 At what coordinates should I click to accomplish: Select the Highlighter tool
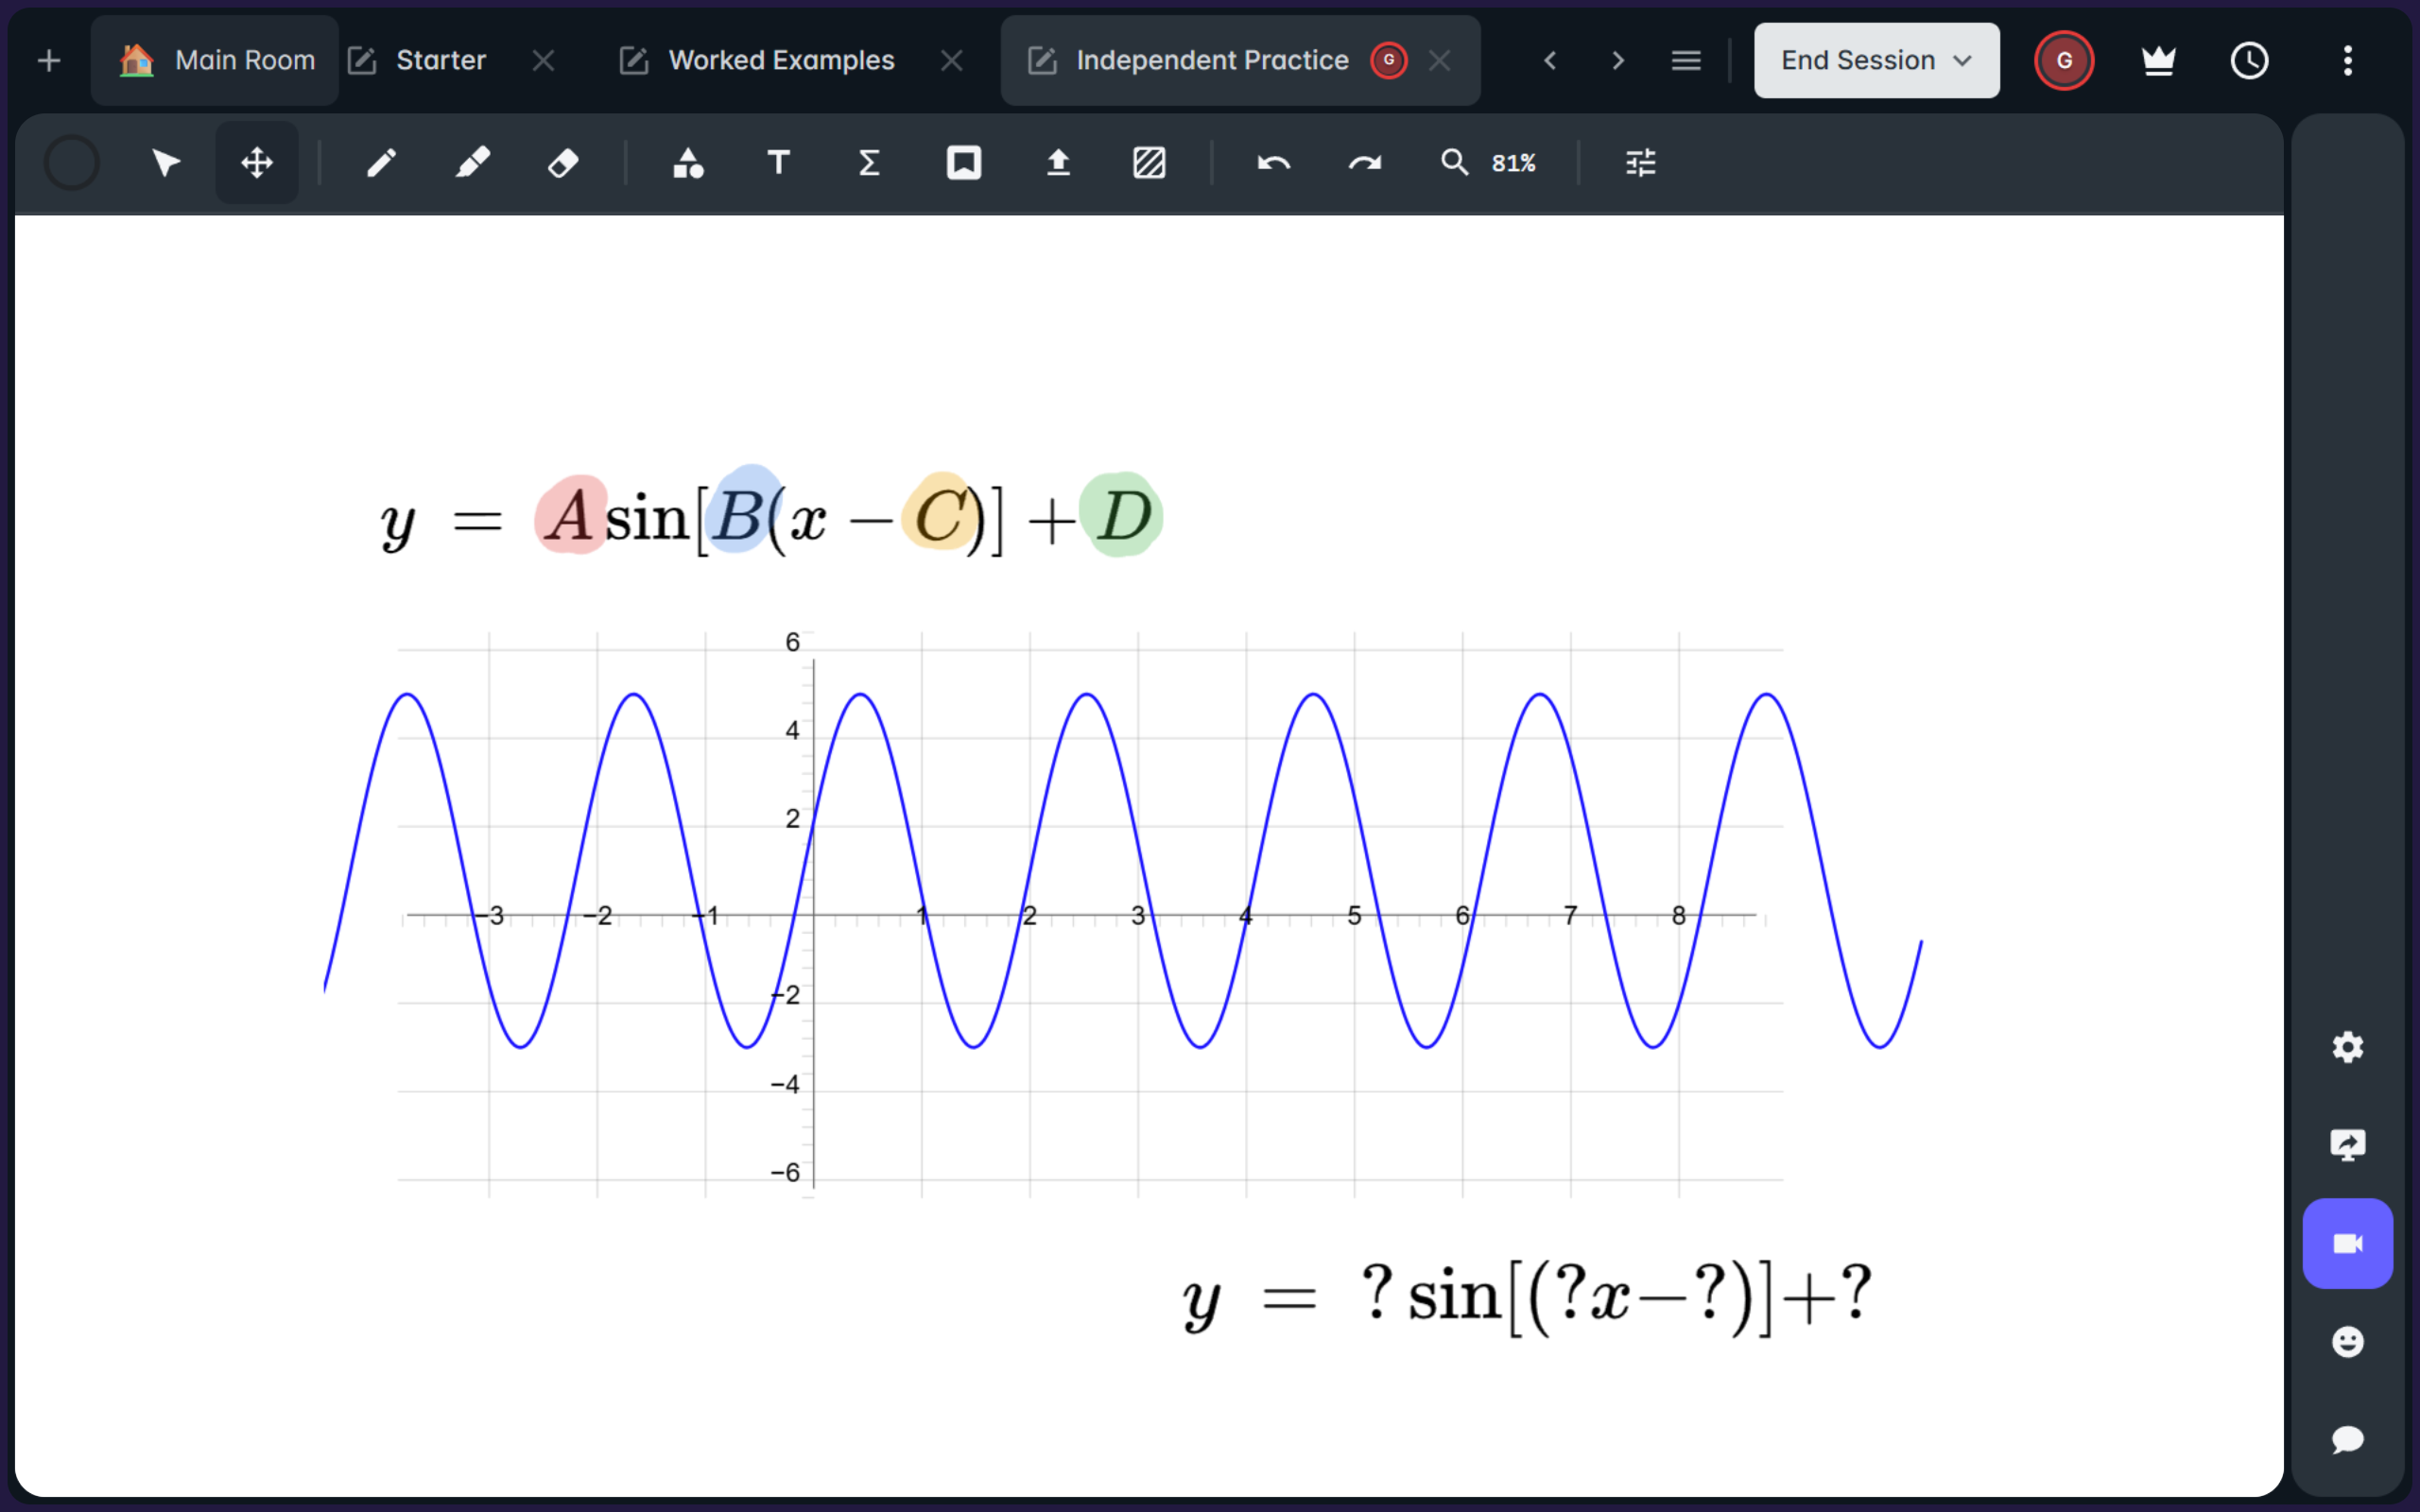click(x=472, y=163)
